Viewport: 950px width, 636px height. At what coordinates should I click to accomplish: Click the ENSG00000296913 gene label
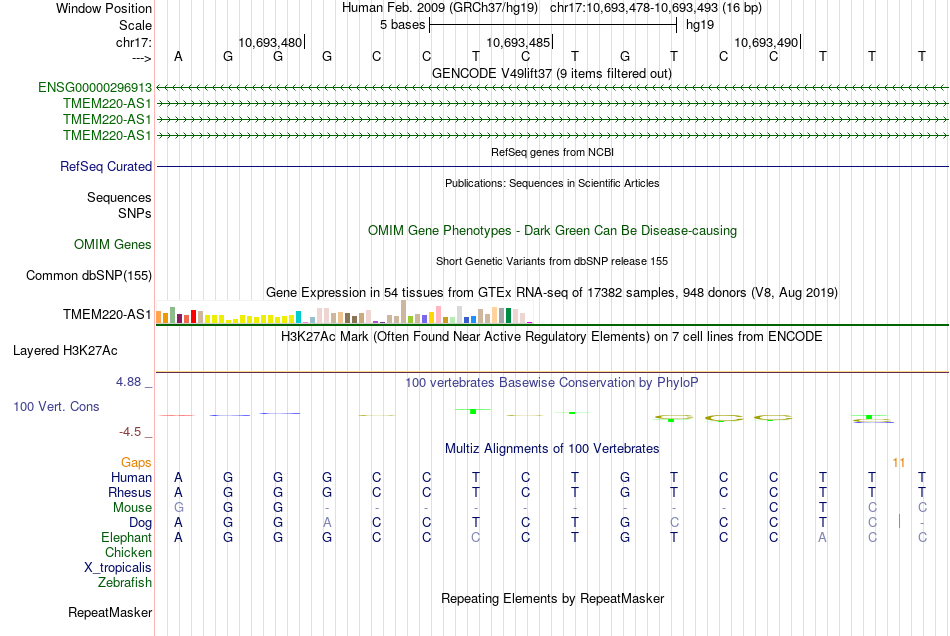point(95,88)
